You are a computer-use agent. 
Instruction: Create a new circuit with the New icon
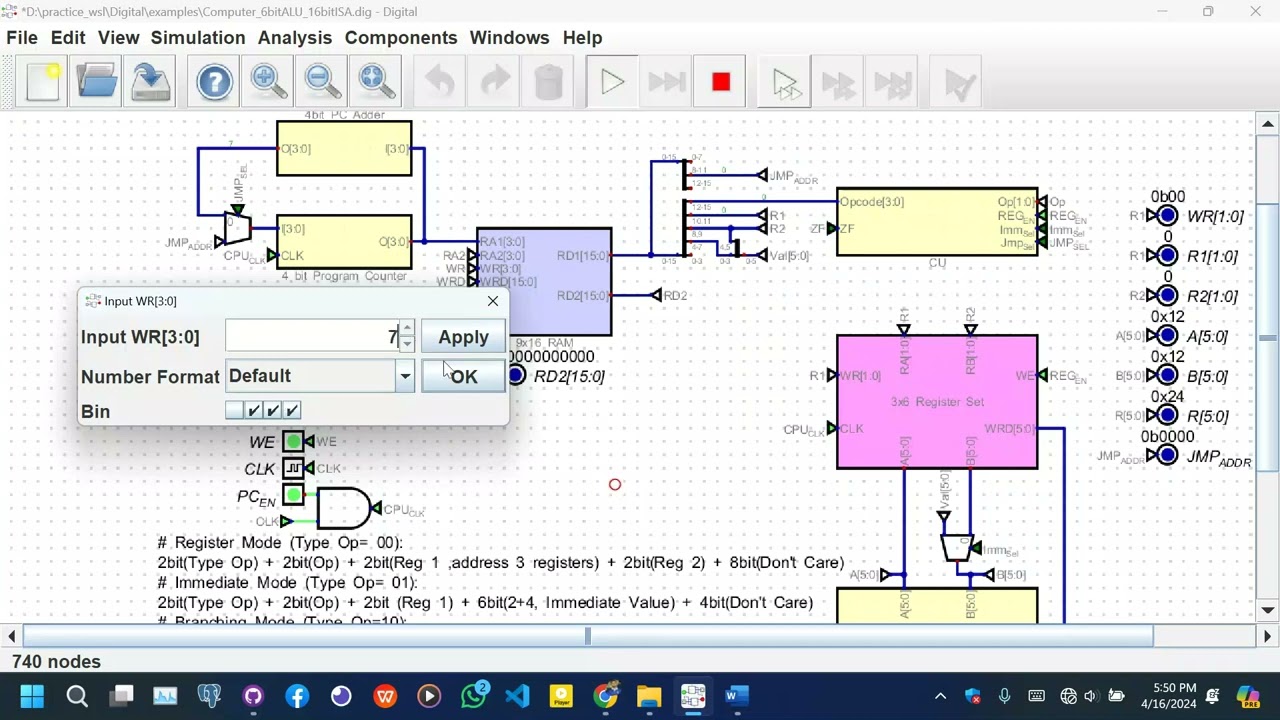click(43, 82)
